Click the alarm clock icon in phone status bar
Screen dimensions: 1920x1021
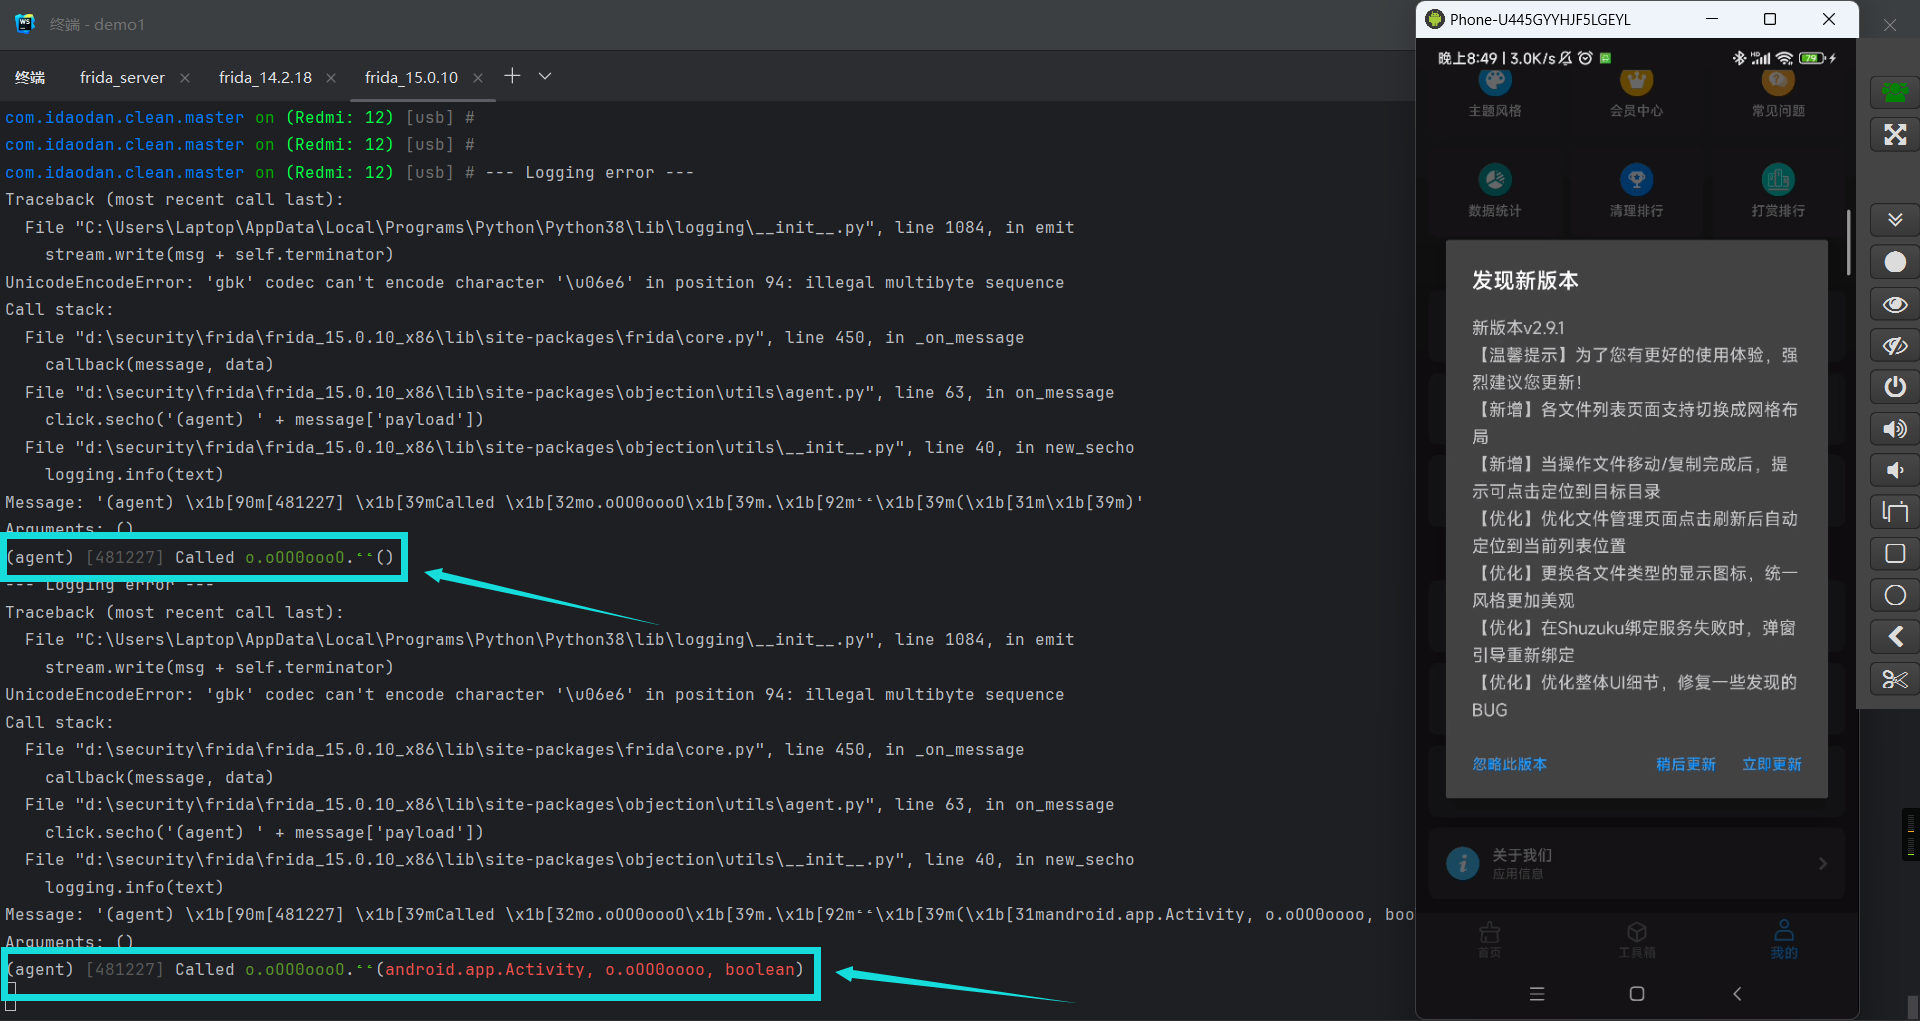click(1585, 58)
